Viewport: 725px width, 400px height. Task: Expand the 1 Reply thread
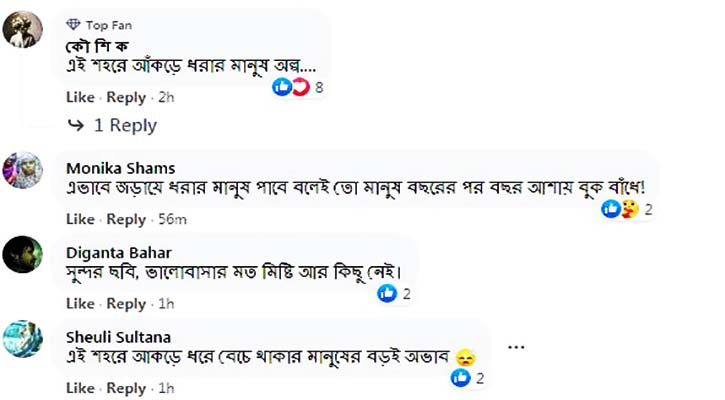[x=125, y=125]
